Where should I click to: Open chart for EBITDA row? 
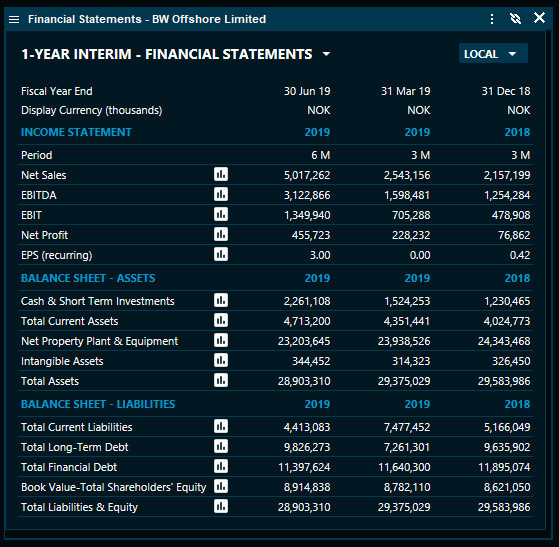click(x=221, y=194)
